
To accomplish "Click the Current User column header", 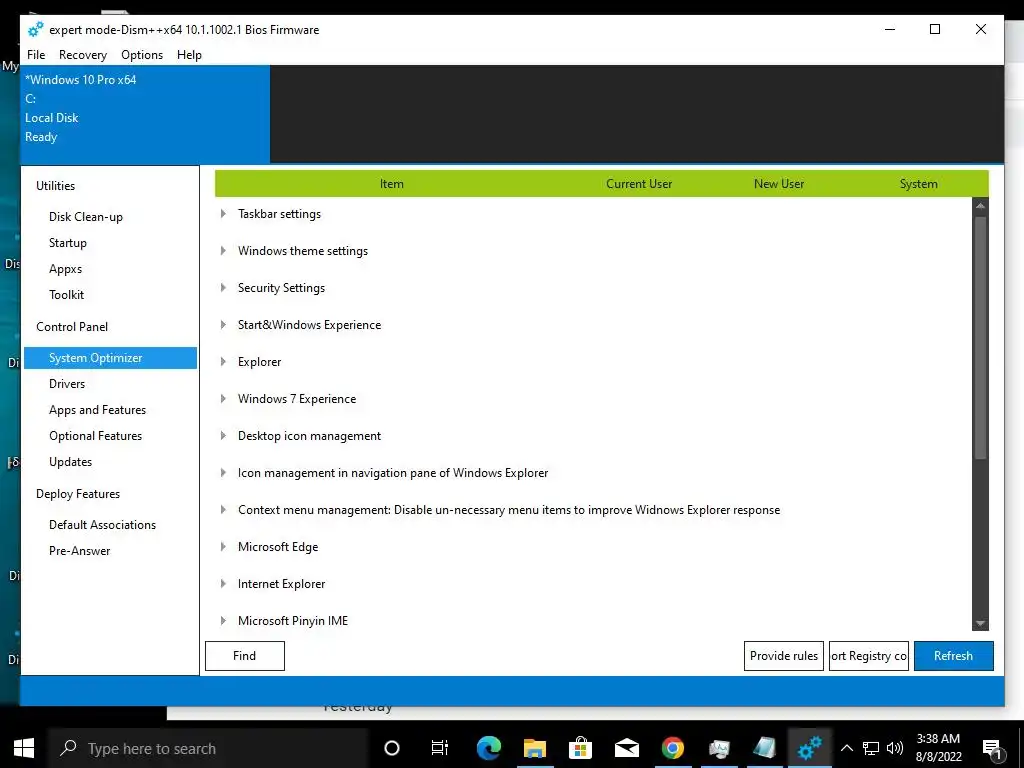I will click(639, 184).
